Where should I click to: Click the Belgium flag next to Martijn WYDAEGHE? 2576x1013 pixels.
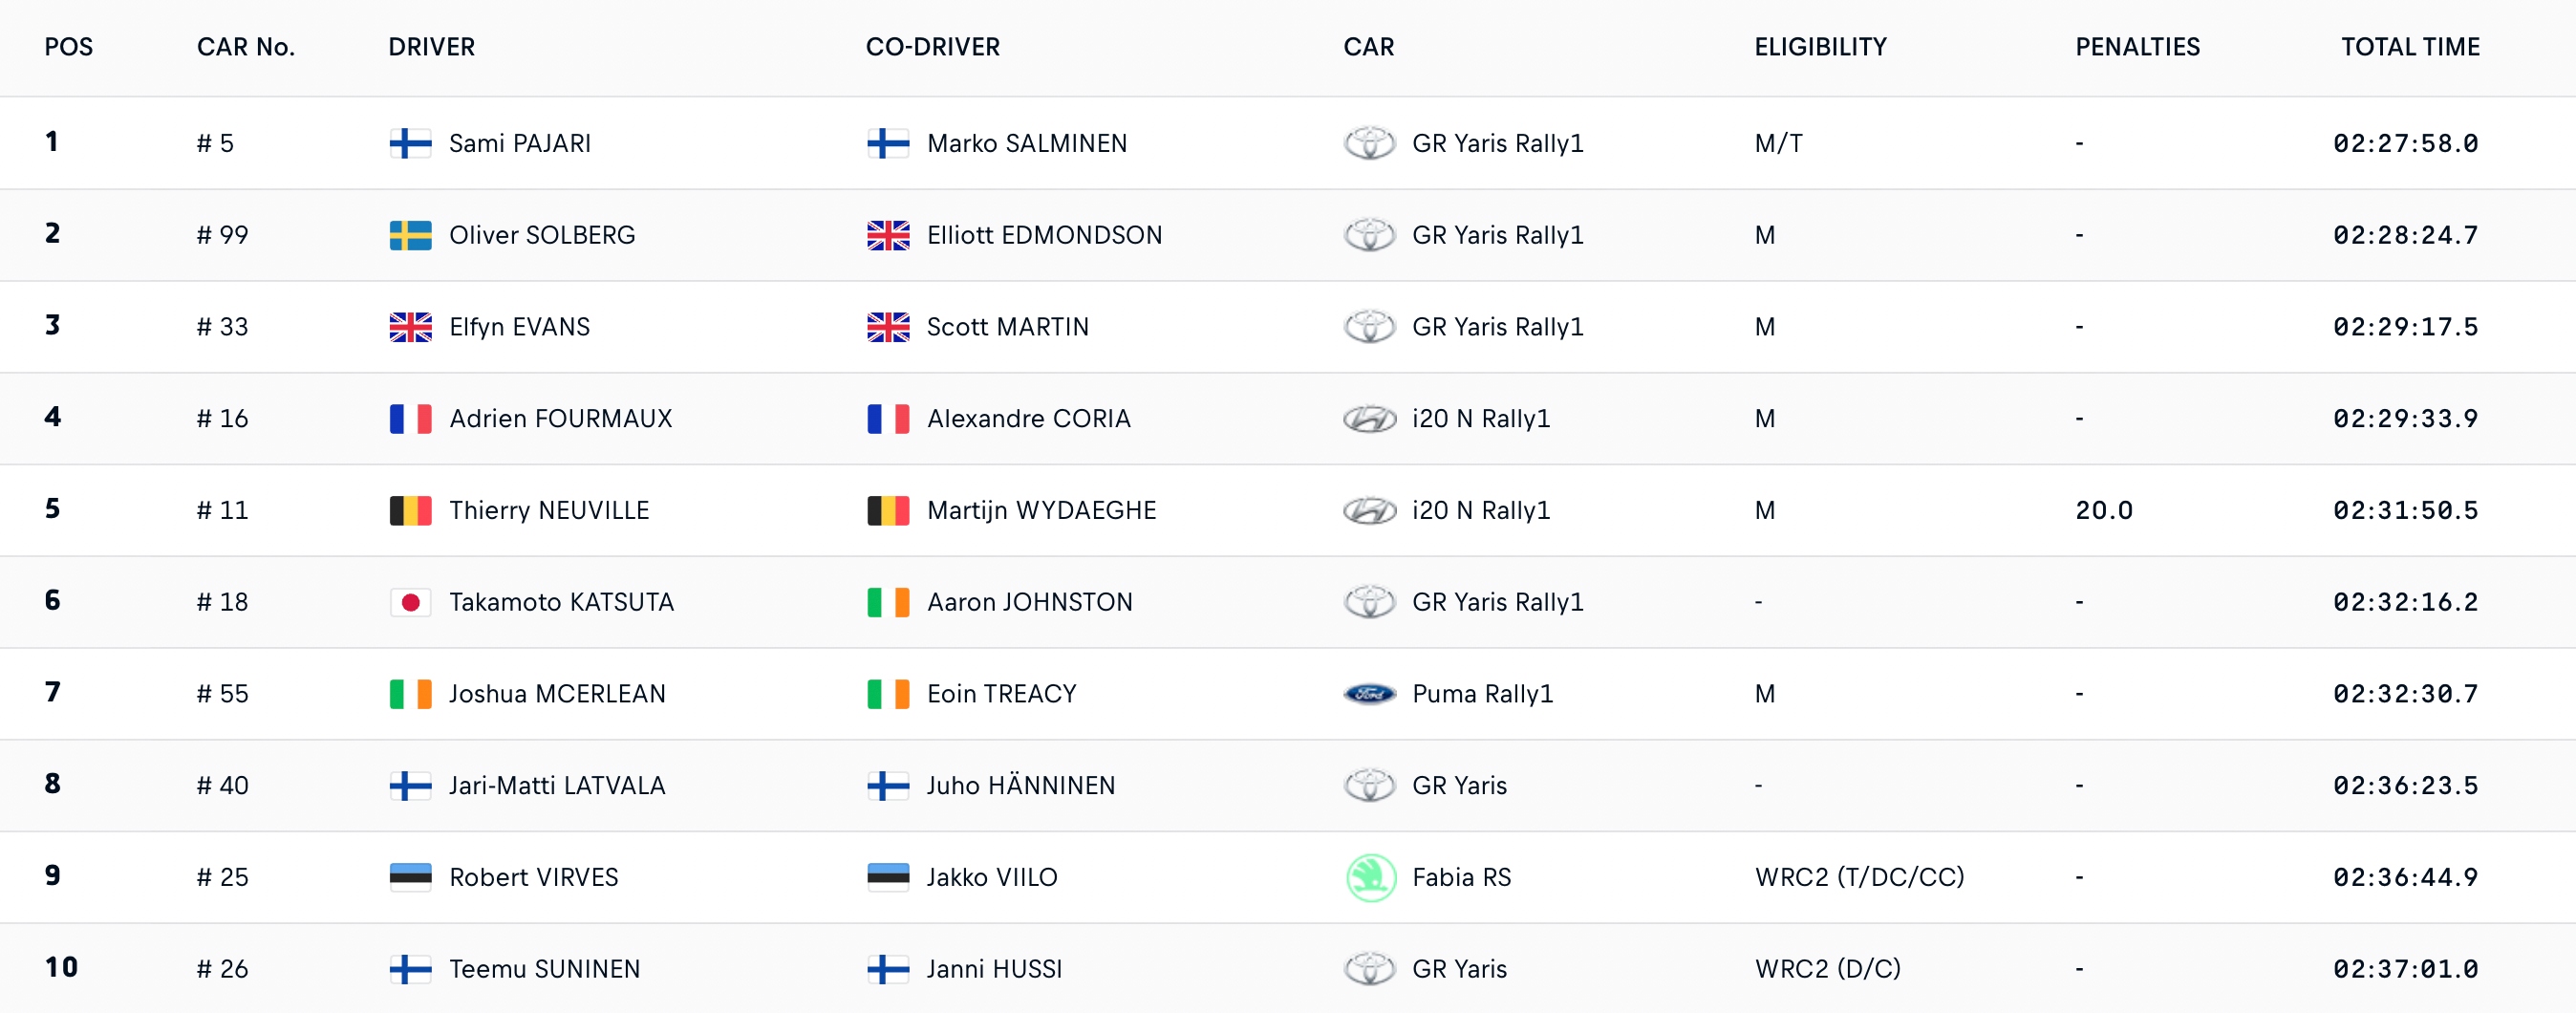coord(888,510)
